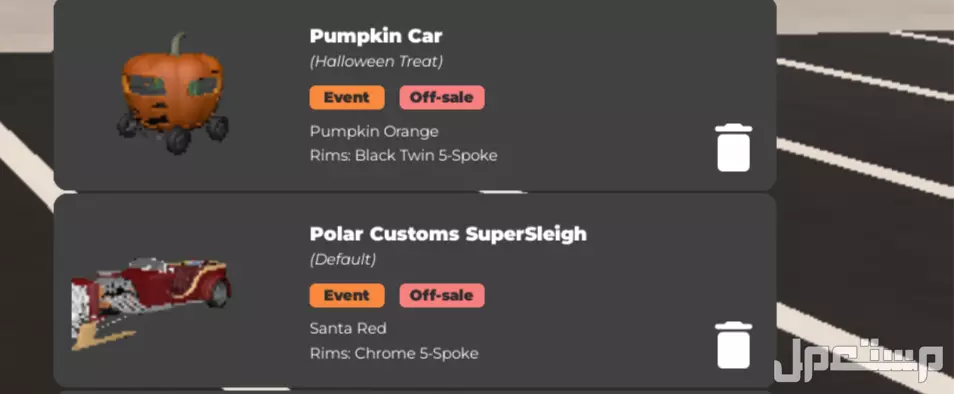Screen dimensions: 954x394
Task: Click the SuperSleigh vehicle thumbnail image
Action: point(151,303)
